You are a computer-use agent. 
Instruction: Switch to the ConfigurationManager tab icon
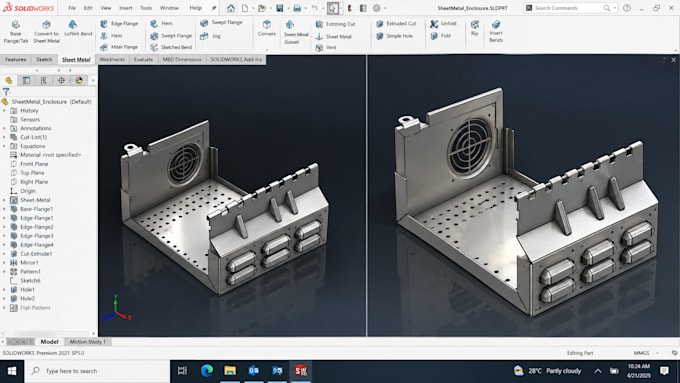pos(43,80)
